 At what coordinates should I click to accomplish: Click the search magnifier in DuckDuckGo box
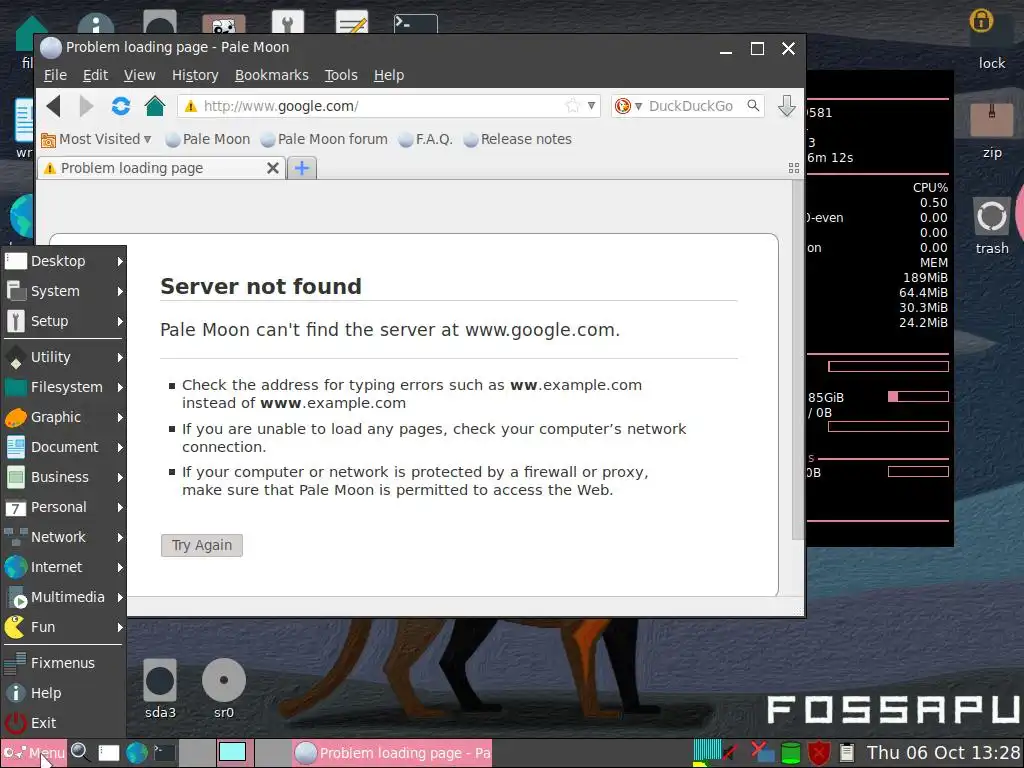753,106
